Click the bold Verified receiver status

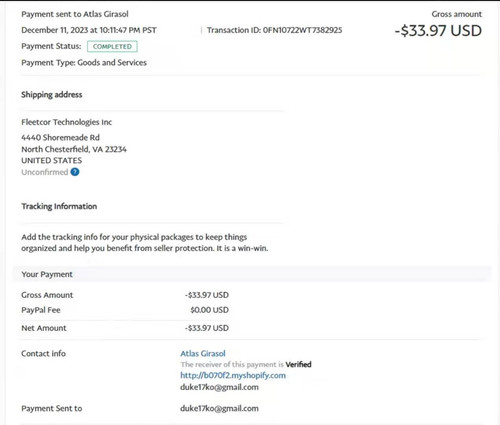[x=298, y=364]
